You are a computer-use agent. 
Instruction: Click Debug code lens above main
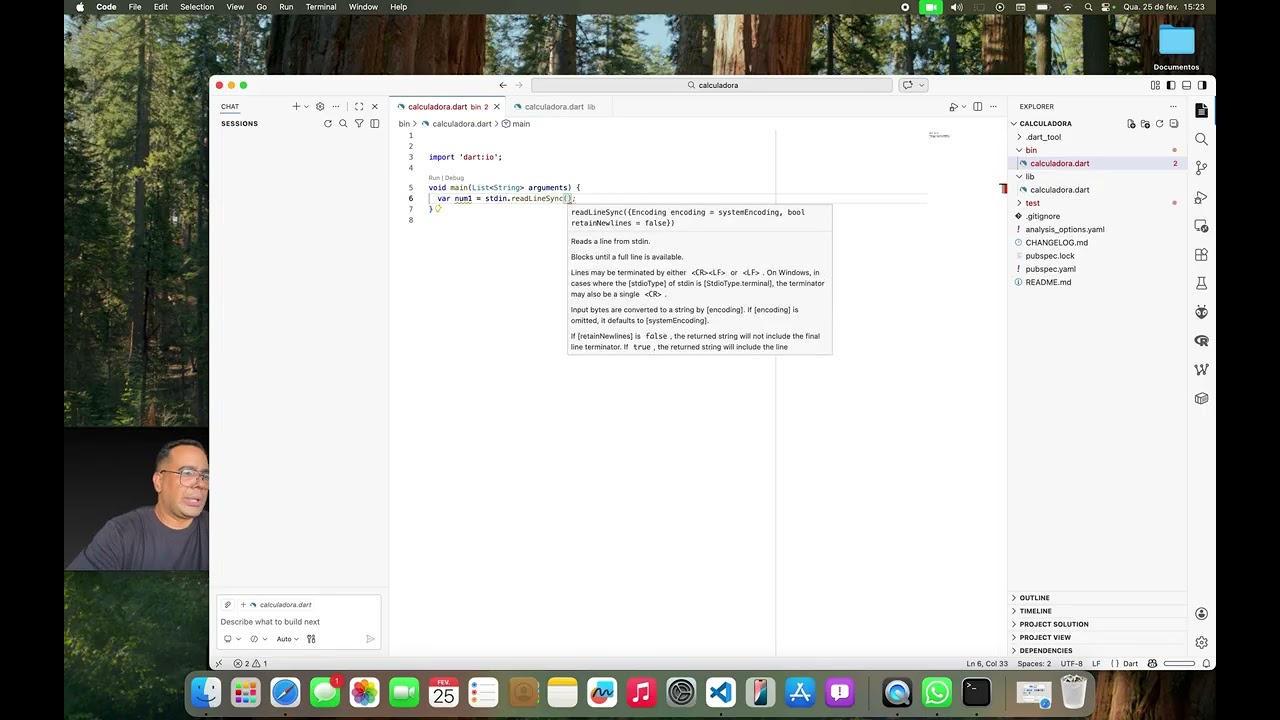coord(454,178)
